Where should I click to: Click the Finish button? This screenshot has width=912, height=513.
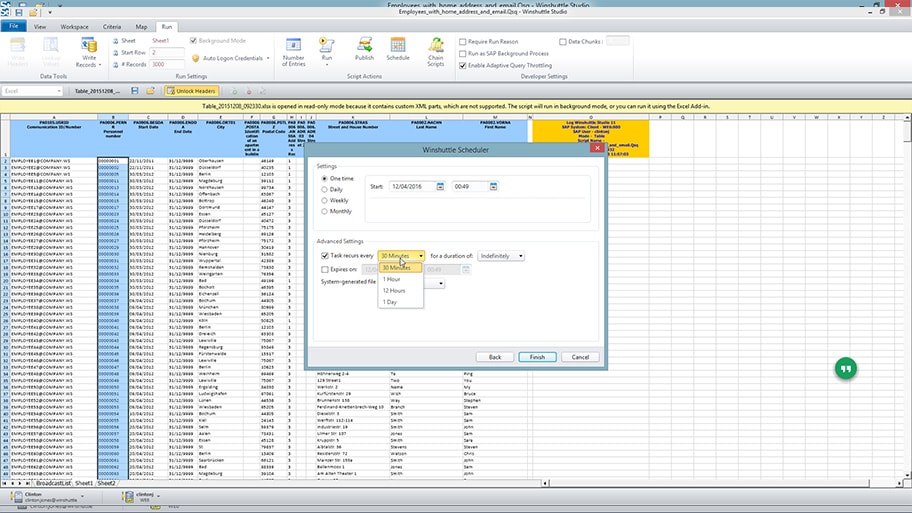(537, 357)
